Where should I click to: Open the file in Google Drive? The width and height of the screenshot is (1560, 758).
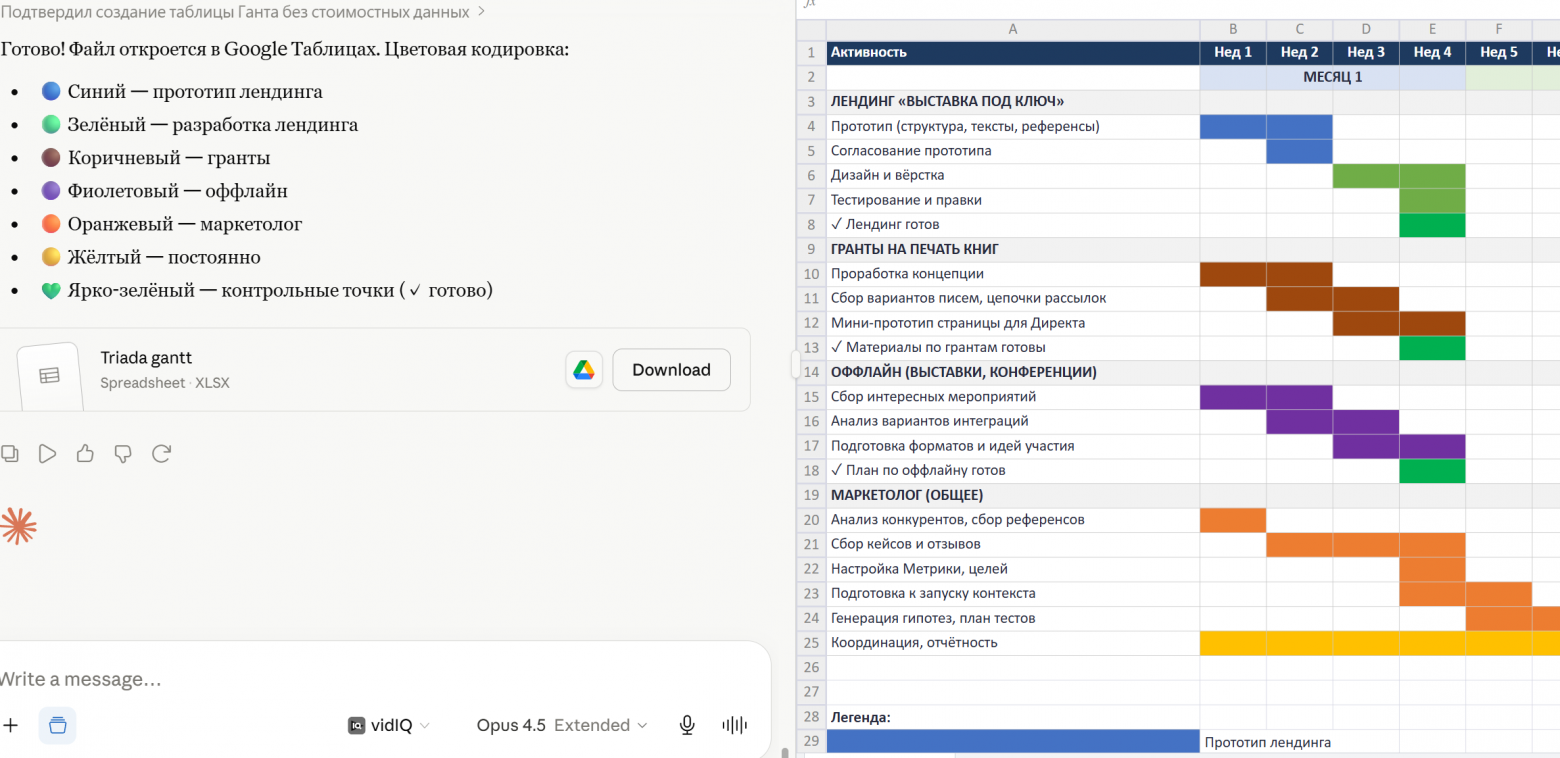pyautogui.click(x=584, y=370)
